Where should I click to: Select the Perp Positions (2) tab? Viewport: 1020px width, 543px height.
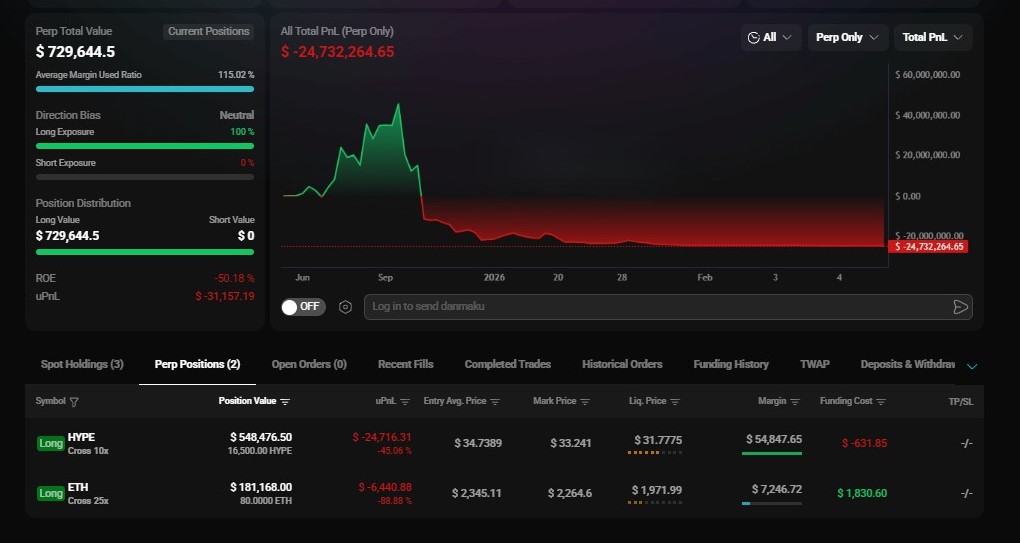[197, 364]
